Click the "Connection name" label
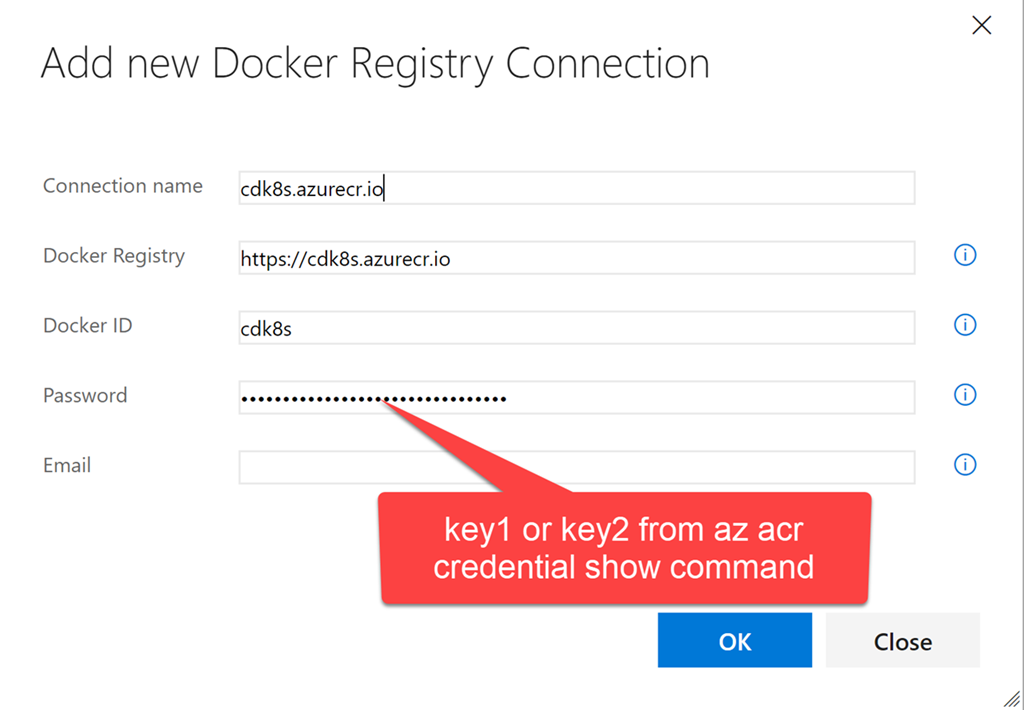The width and height of the screenshot is (1024, 710). [x=123, y=186]
